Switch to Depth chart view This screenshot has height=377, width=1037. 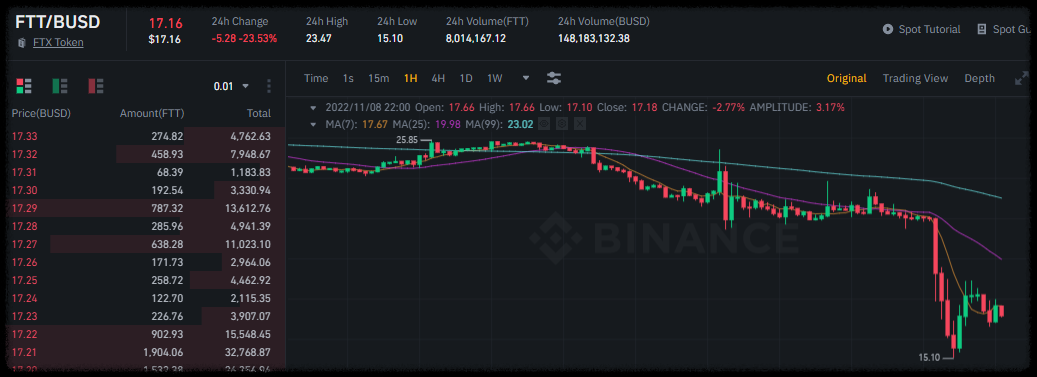pyautogui.click(x=979, y=78)
